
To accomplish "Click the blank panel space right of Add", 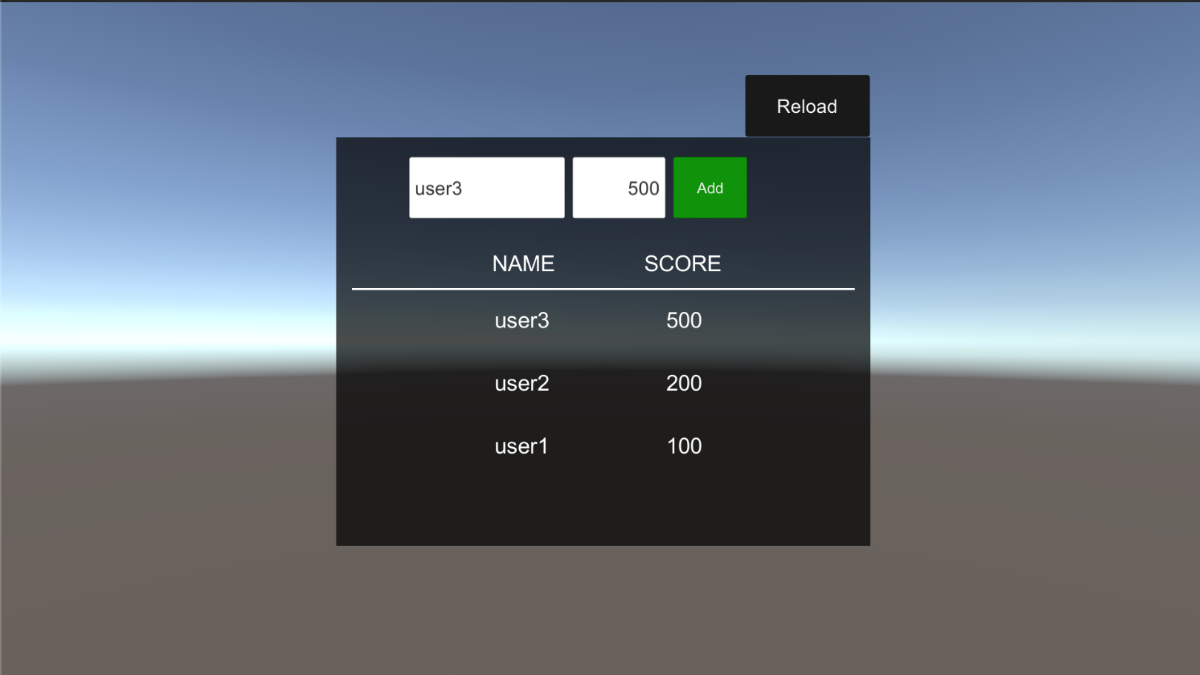I will tap(808, 188).
